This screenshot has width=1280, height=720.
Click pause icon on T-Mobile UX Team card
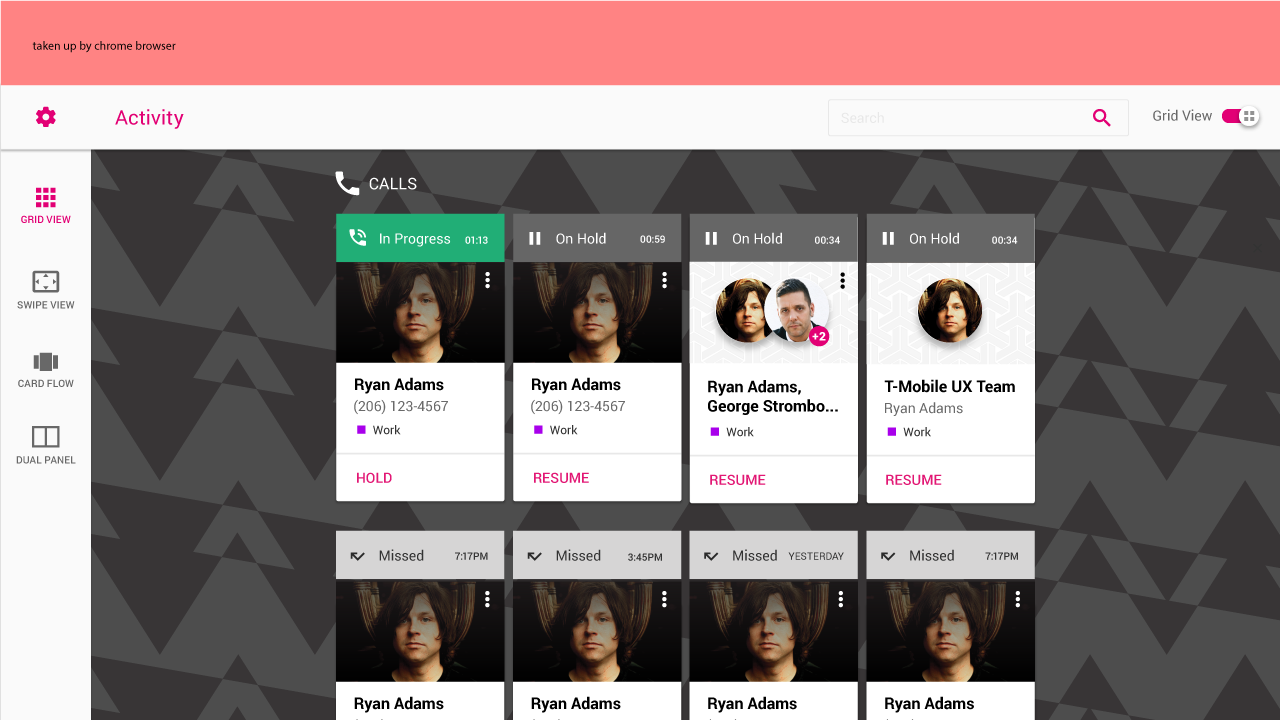pos(888,238)
